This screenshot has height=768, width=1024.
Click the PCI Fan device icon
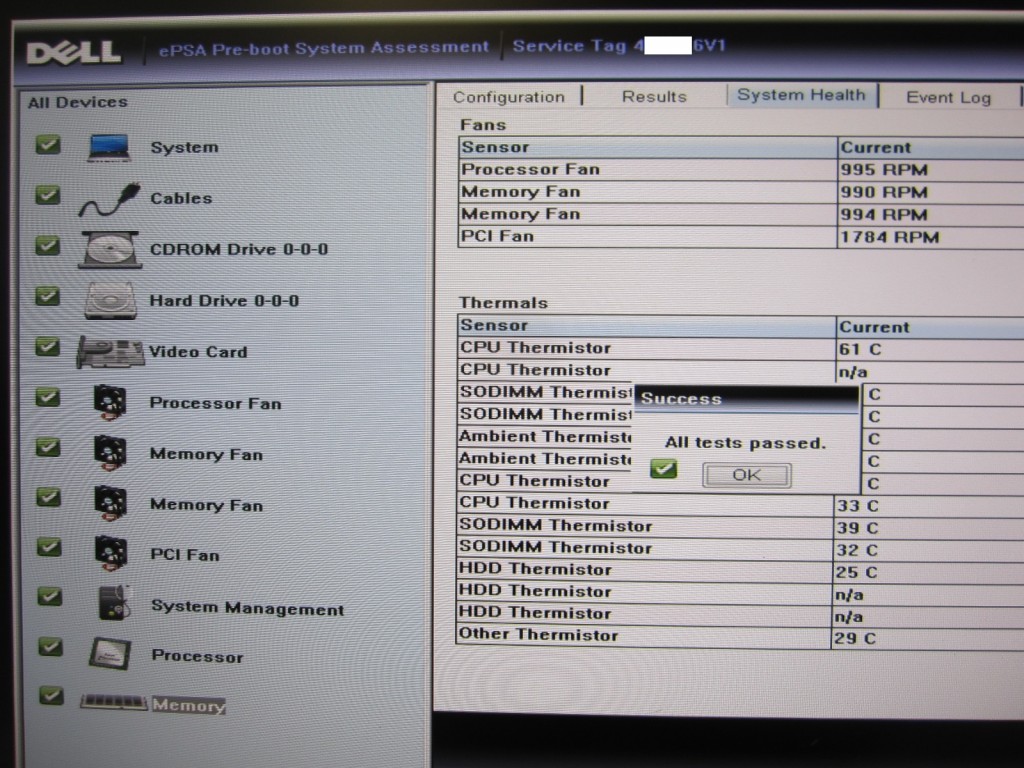pyautogui.click(x=110, y=553)
